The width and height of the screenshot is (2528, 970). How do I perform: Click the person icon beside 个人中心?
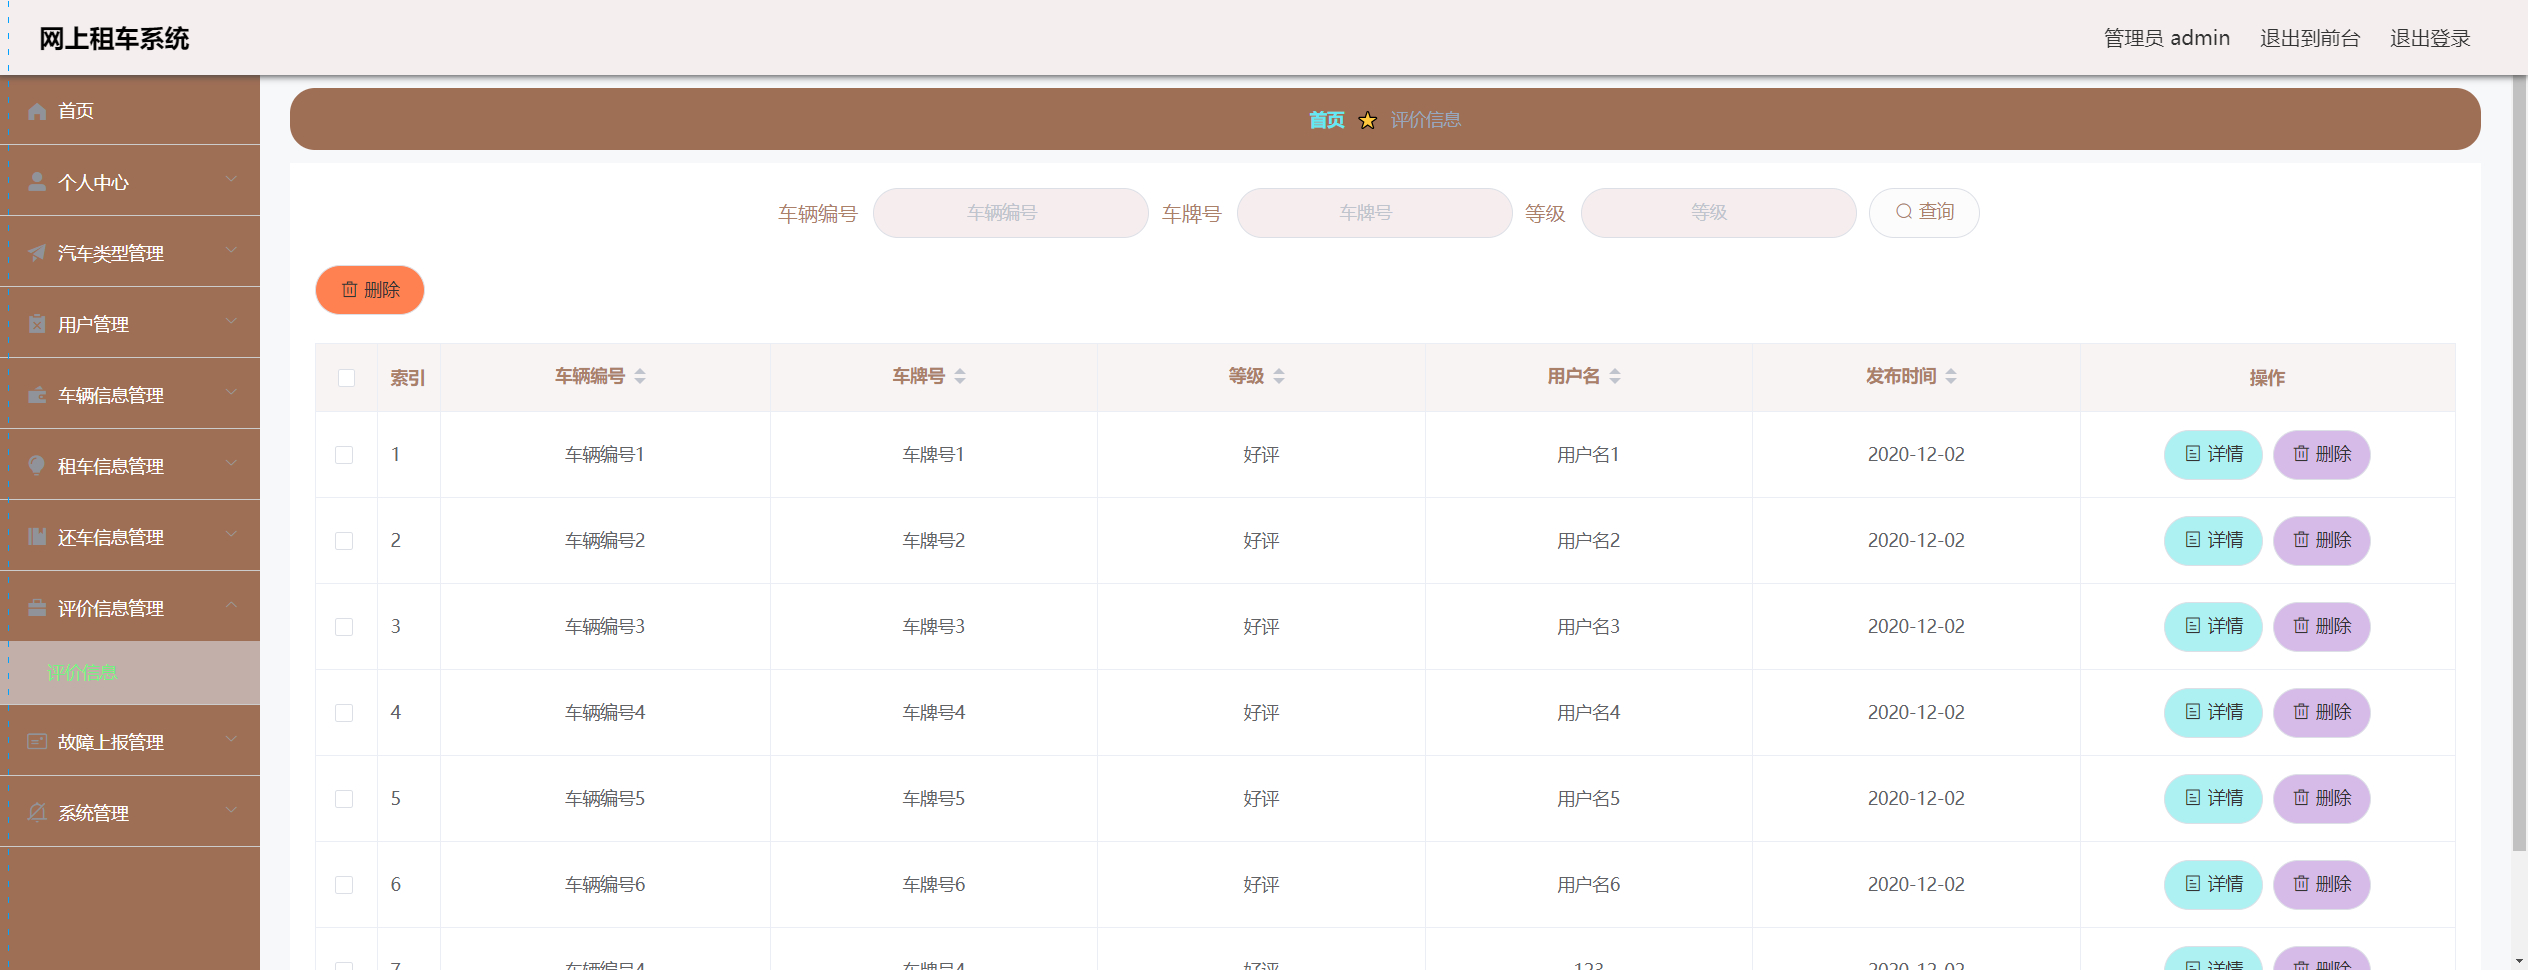37,182
